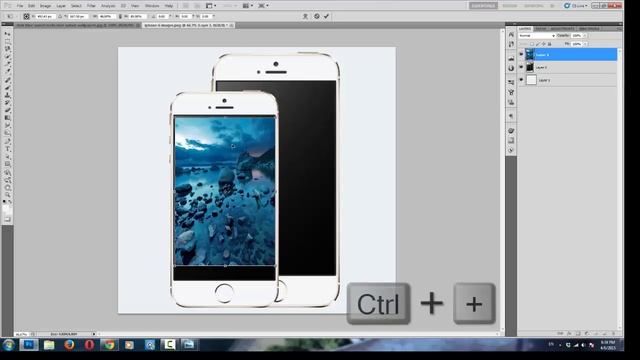Click the add layer style fx icon
This screenshot has width=640, height=360.
pyautogui.click(x=569, y=333)
